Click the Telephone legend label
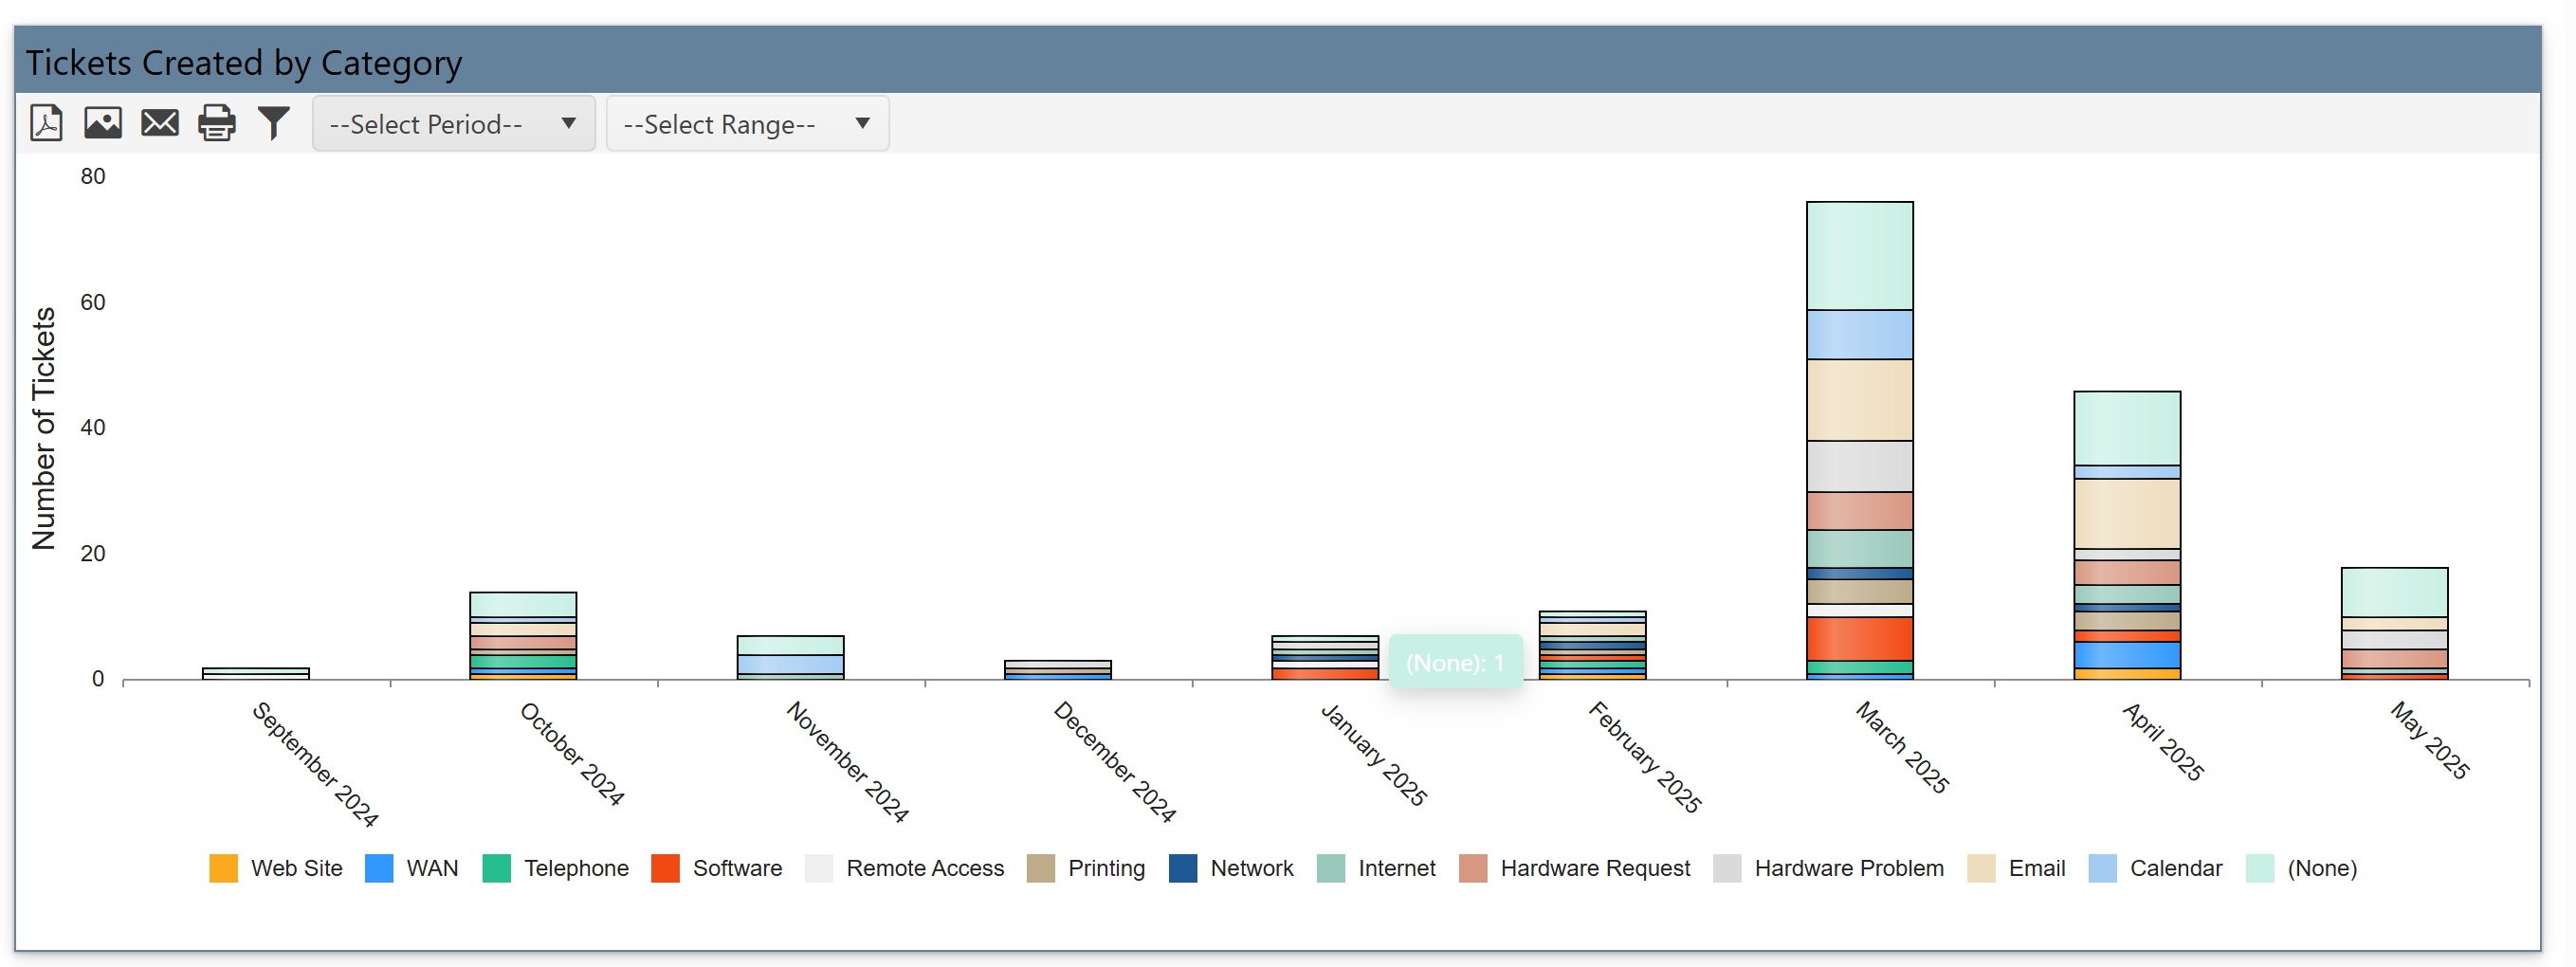The height and width of the screenshot is (967, 2576). point(577,868)
